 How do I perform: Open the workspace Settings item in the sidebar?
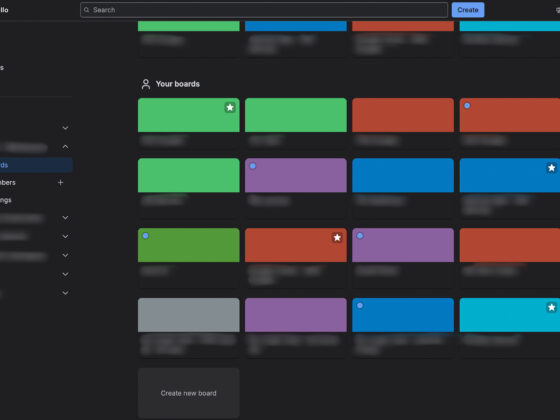tap(6, 200)
